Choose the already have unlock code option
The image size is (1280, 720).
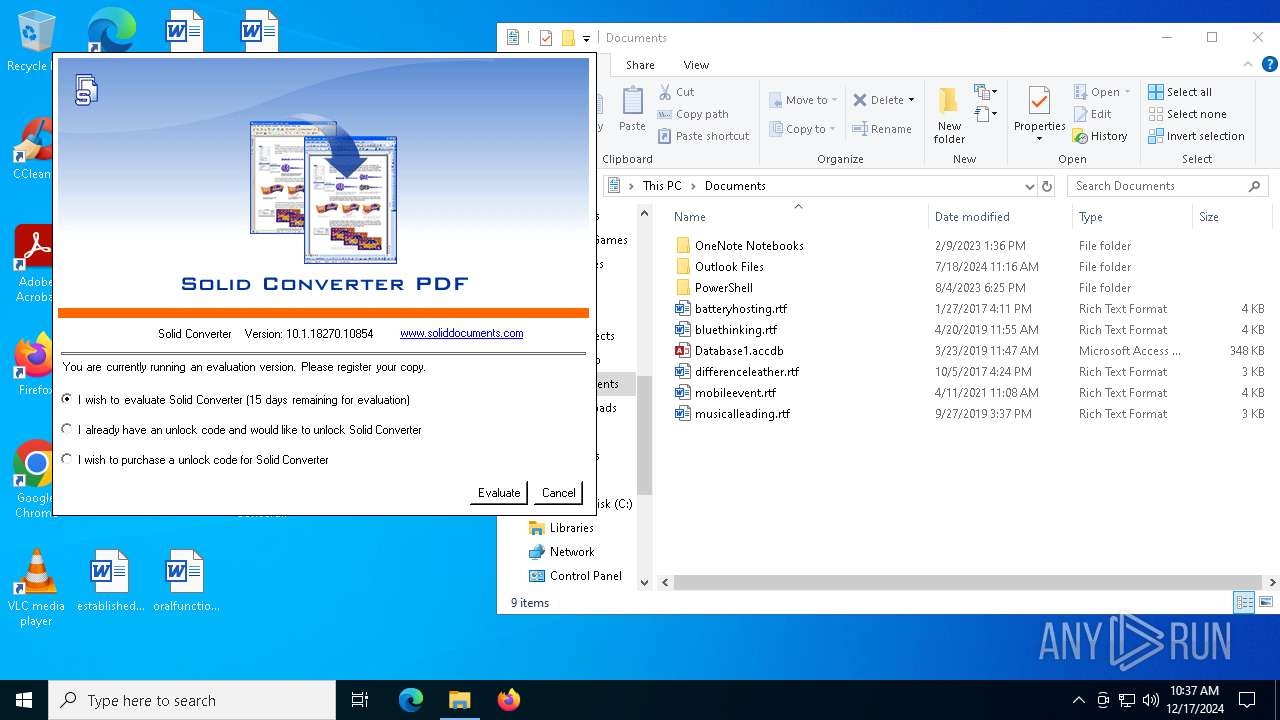67,429
